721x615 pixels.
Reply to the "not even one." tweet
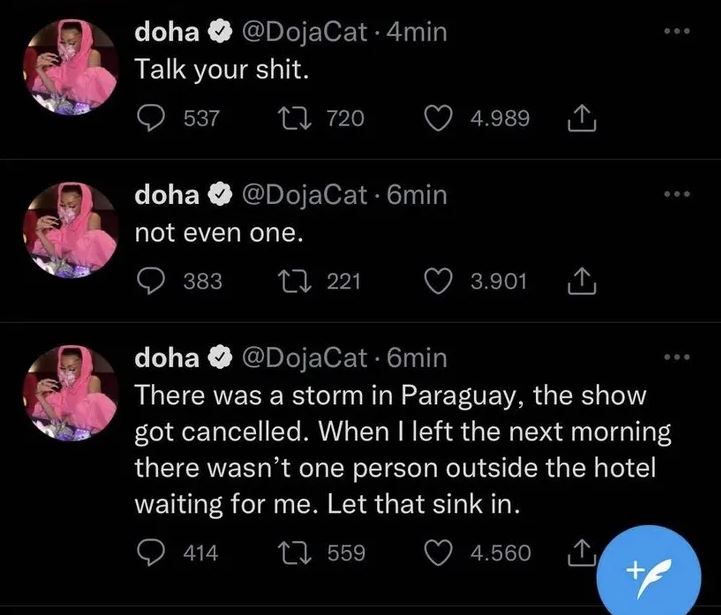pyautogui.click(x=151, y=282)
